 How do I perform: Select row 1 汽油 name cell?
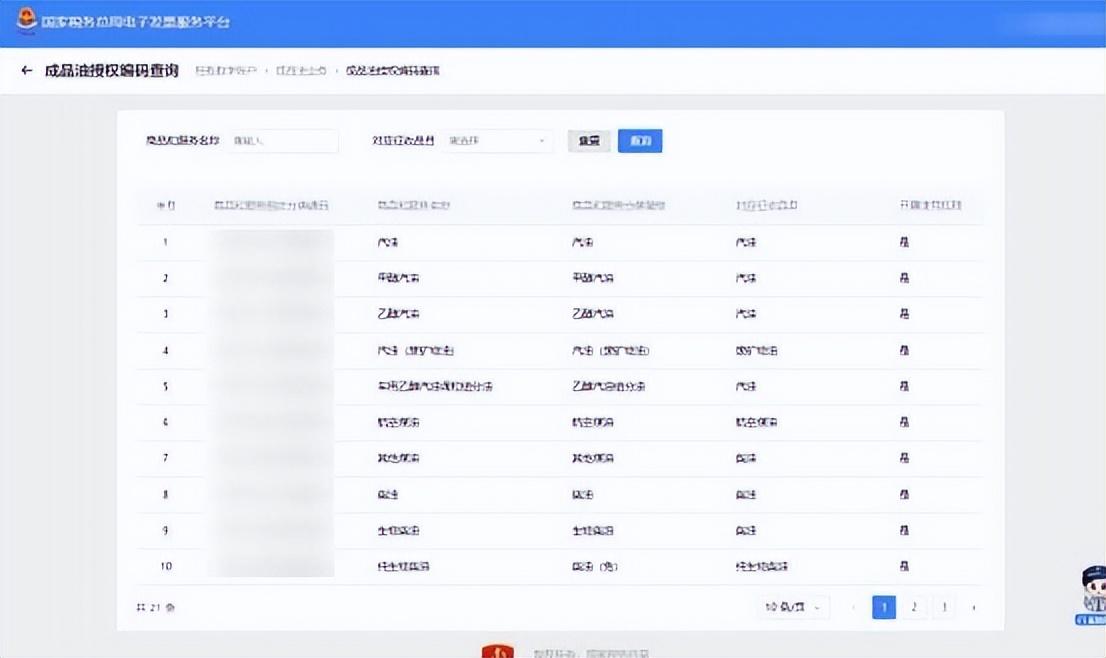[388, 243]
